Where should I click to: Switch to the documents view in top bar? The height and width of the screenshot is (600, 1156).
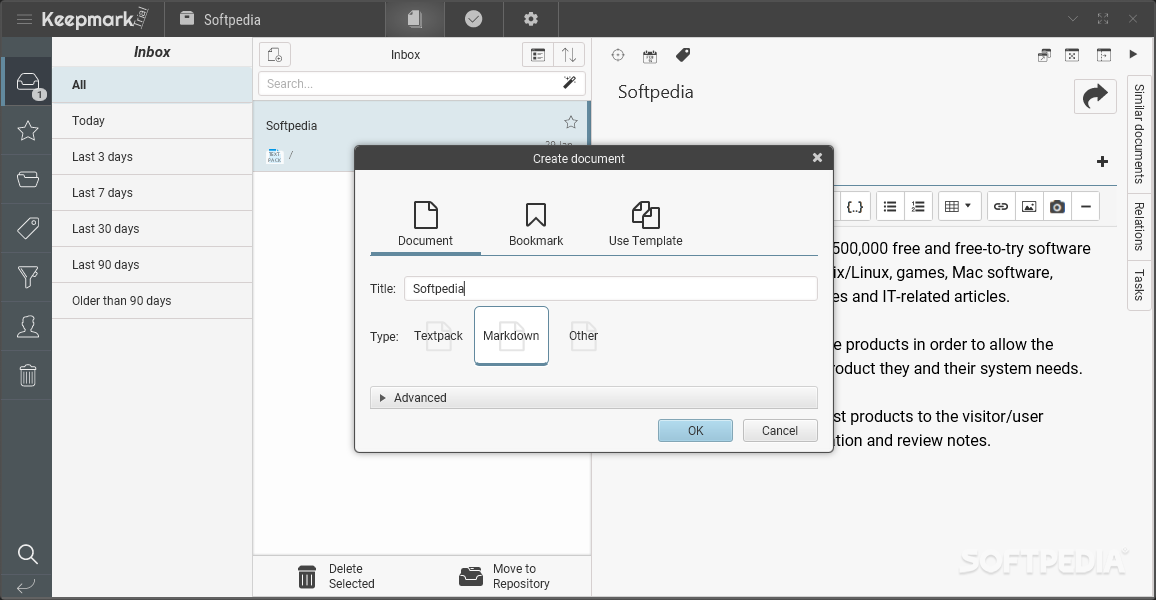pos(415,18)
